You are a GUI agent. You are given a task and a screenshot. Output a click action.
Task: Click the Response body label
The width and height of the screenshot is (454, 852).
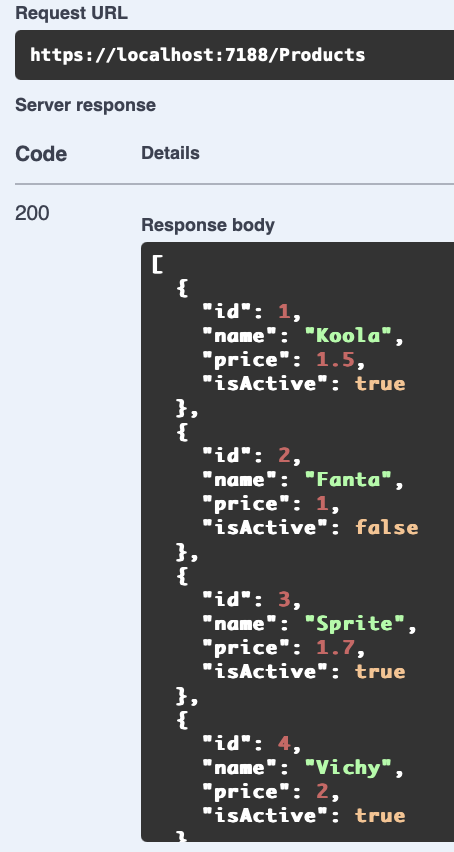(208, 225)
